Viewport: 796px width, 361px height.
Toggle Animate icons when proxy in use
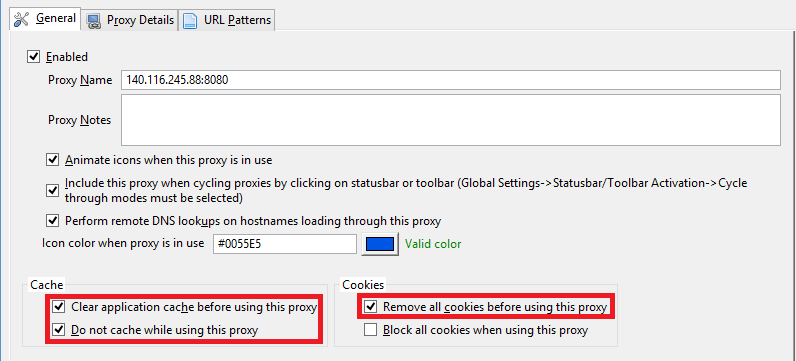tap(52, 160)
